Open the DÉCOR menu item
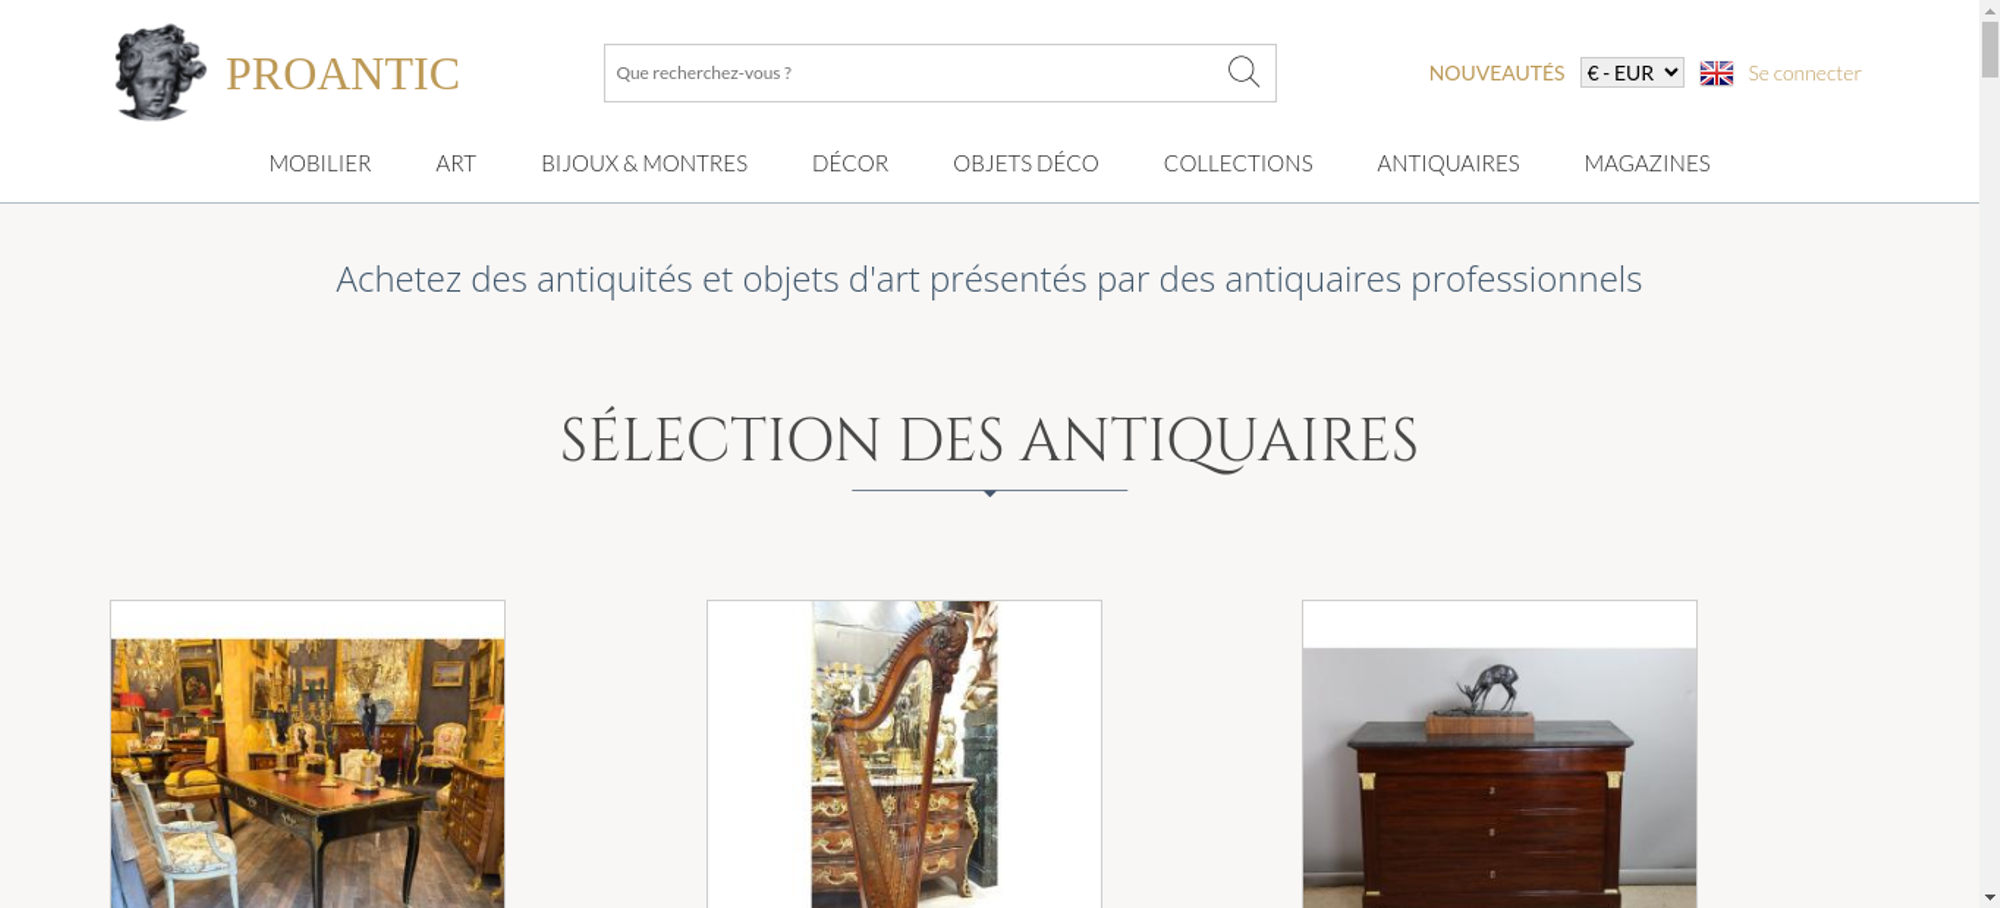 [850, 163]
